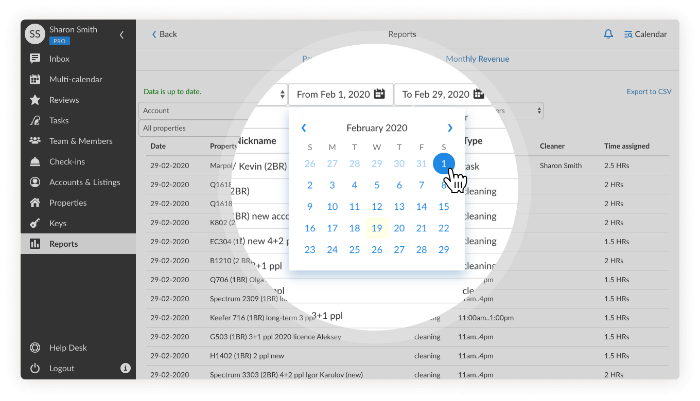The image size is (700, 401).
Task: Go to the next month in the calendar
Action: pos(450,128)
